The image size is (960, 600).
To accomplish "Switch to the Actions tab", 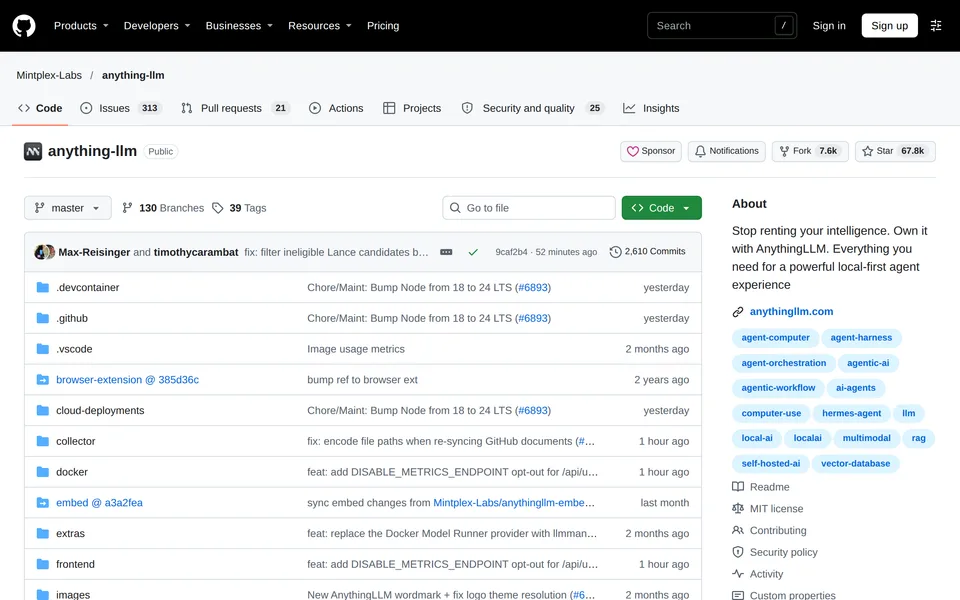I will click(336, 108).
